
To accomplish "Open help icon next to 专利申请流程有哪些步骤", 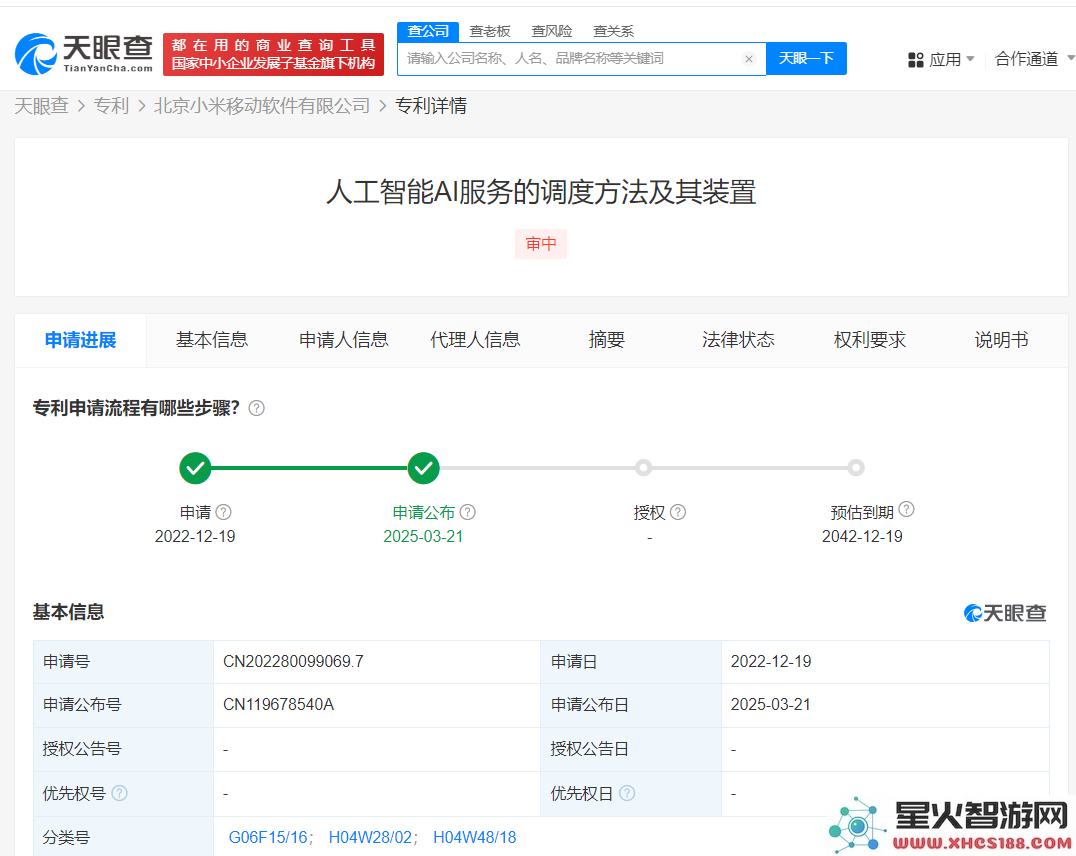I will [x=256, y=408].
